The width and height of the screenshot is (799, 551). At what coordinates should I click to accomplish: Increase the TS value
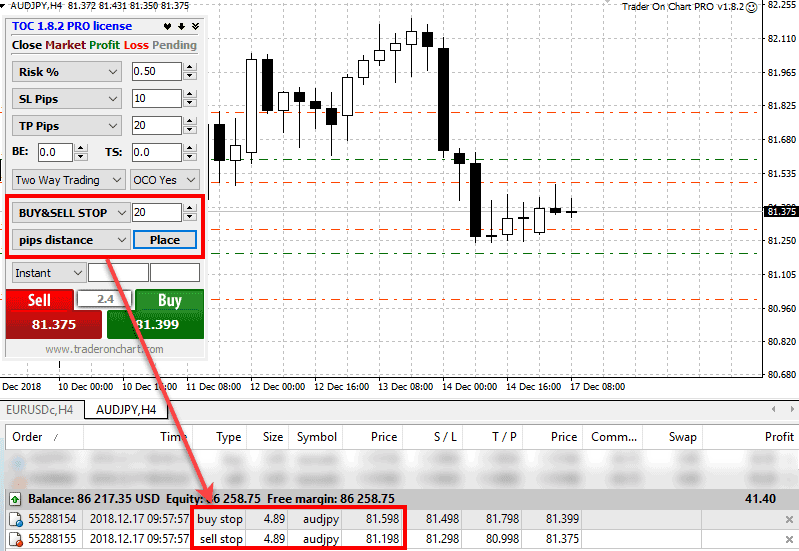(x=190, y=148)
